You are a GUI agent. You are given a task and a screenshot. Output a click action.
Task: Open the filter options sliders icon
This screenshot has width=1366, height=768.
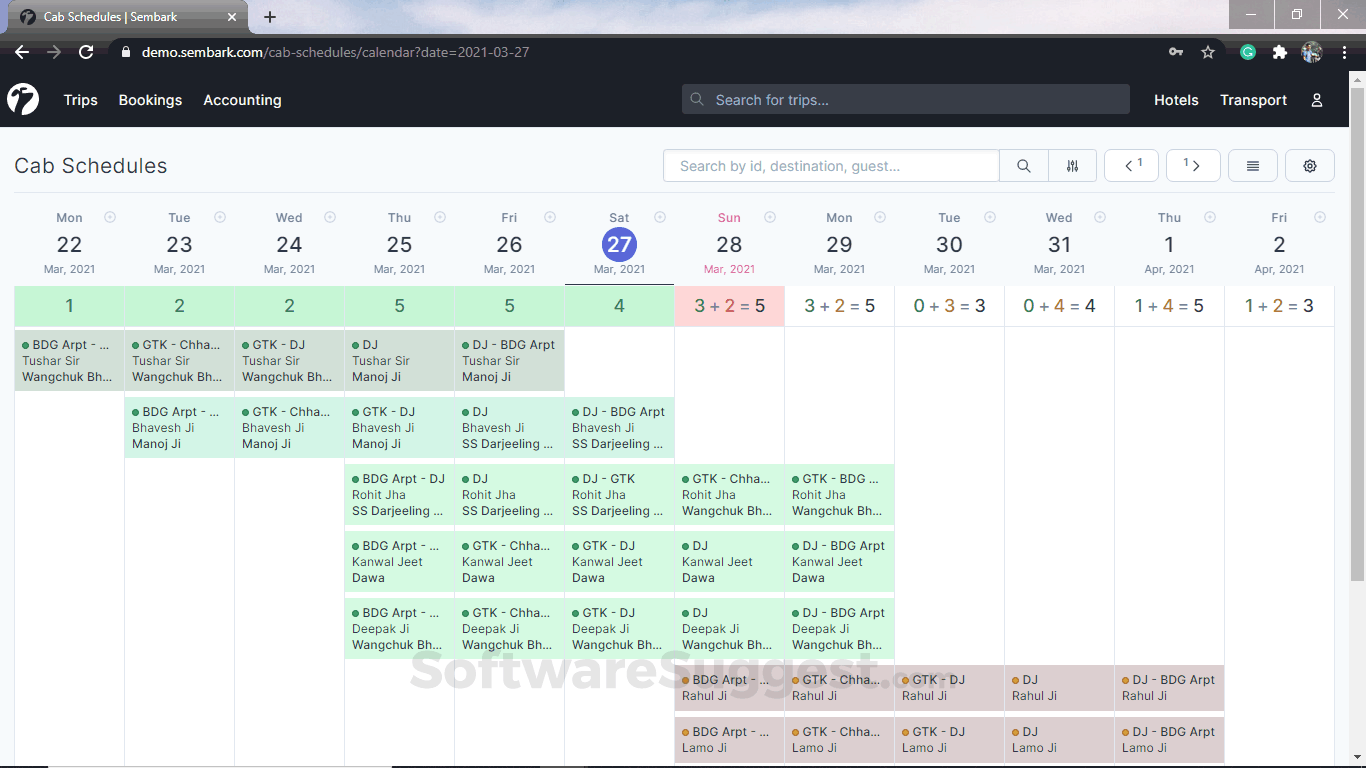(1072, 165)
